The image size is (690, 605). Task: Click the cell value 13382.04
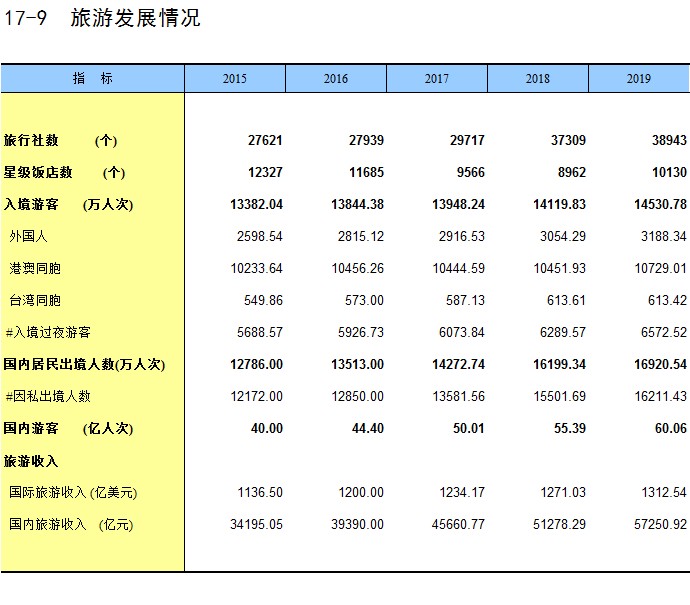(256, 205)
